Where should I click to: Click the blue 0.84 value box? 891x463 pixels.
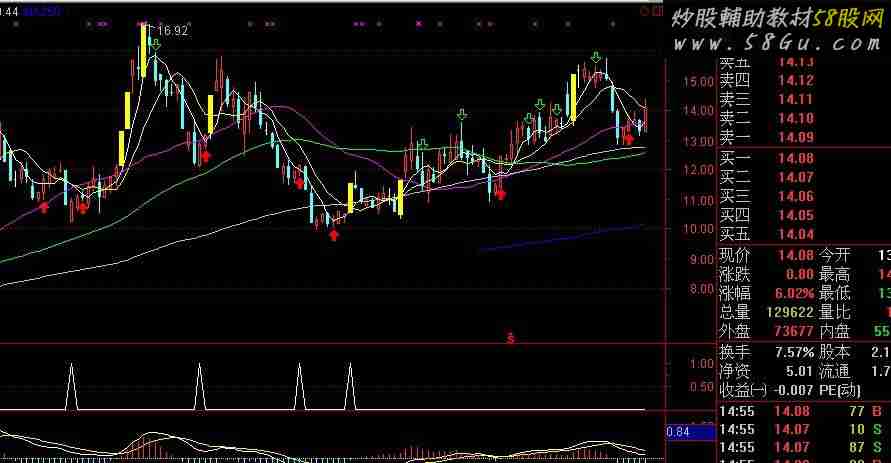pyautogui.click(x=679, y=432)
